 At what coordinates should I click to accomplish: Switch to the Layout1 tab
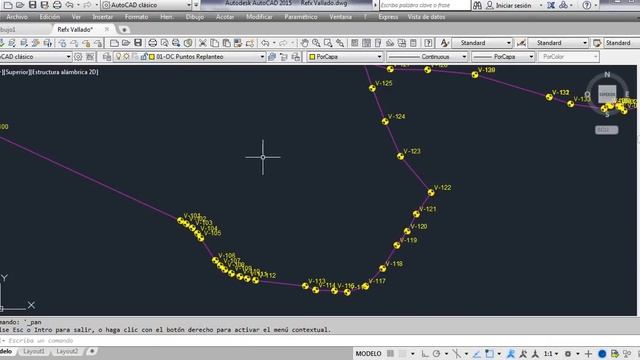point(33,351)
